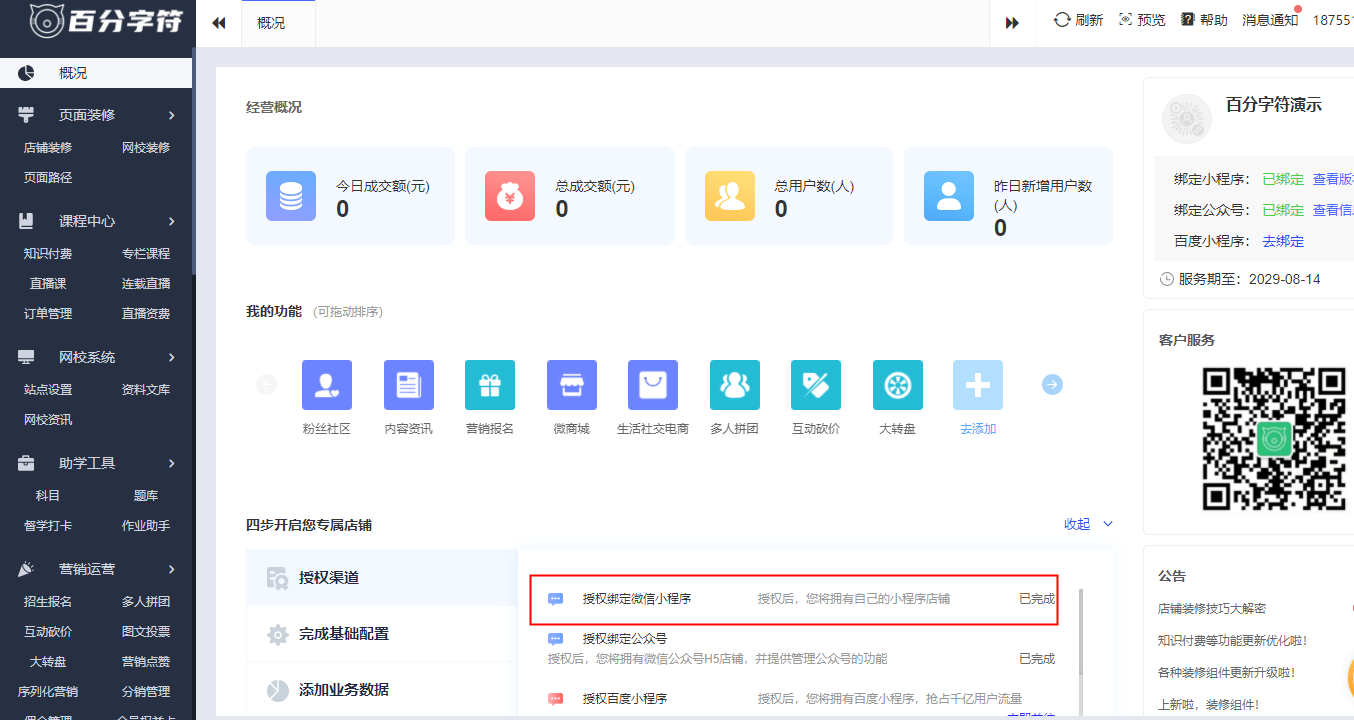Collapse the four-step guide via 收起

pyautogui.click(x=1088, y=524)
